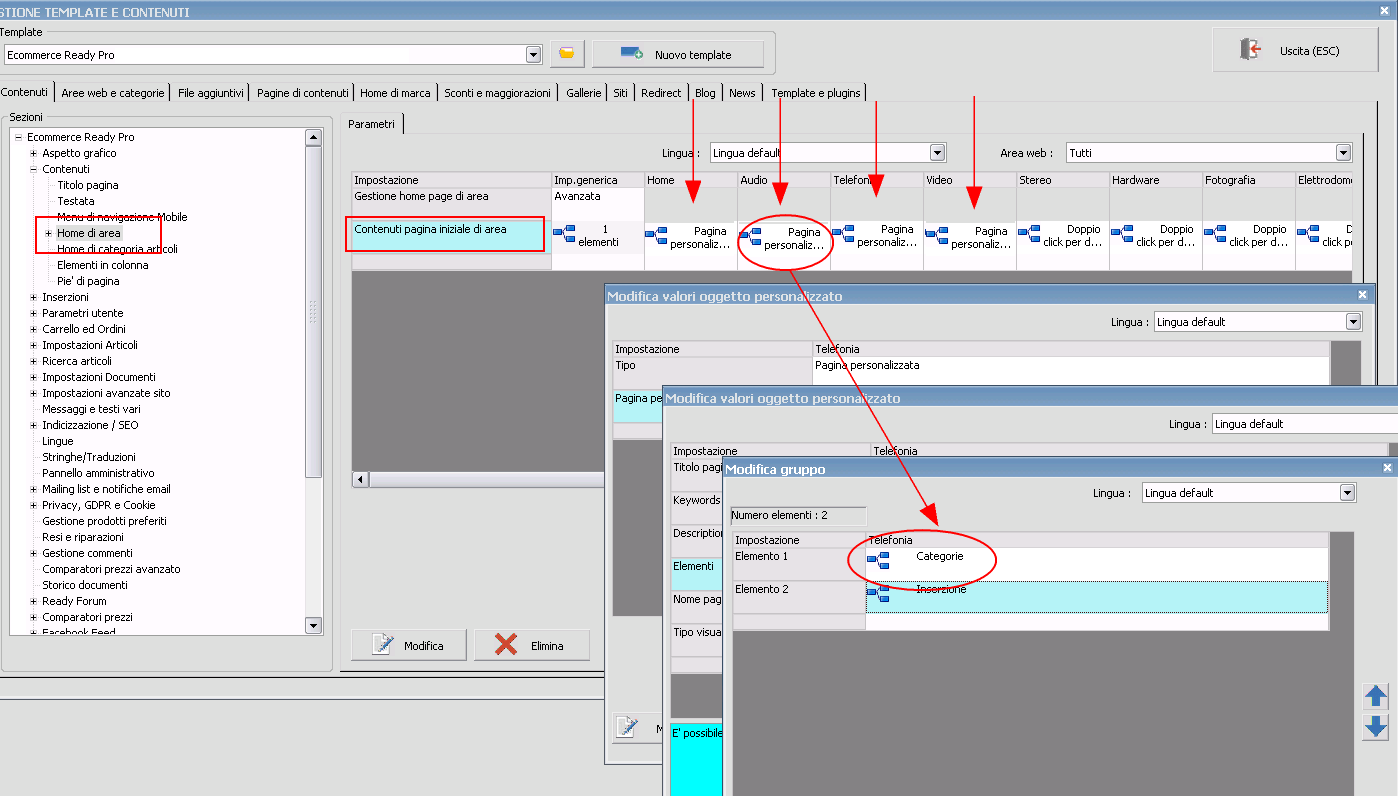The image size is (1398, 796).
Task: Select Inserzione in the Elemento 2 row
Action: [1097, 596]
